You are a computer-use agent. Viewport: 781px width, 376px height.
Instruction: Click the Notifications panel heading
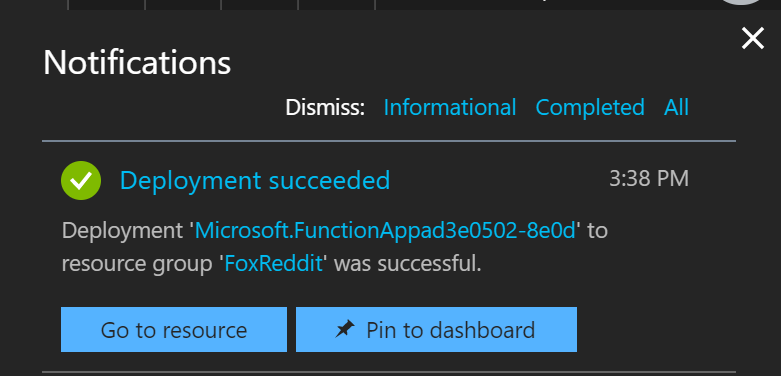click(137, 63)
